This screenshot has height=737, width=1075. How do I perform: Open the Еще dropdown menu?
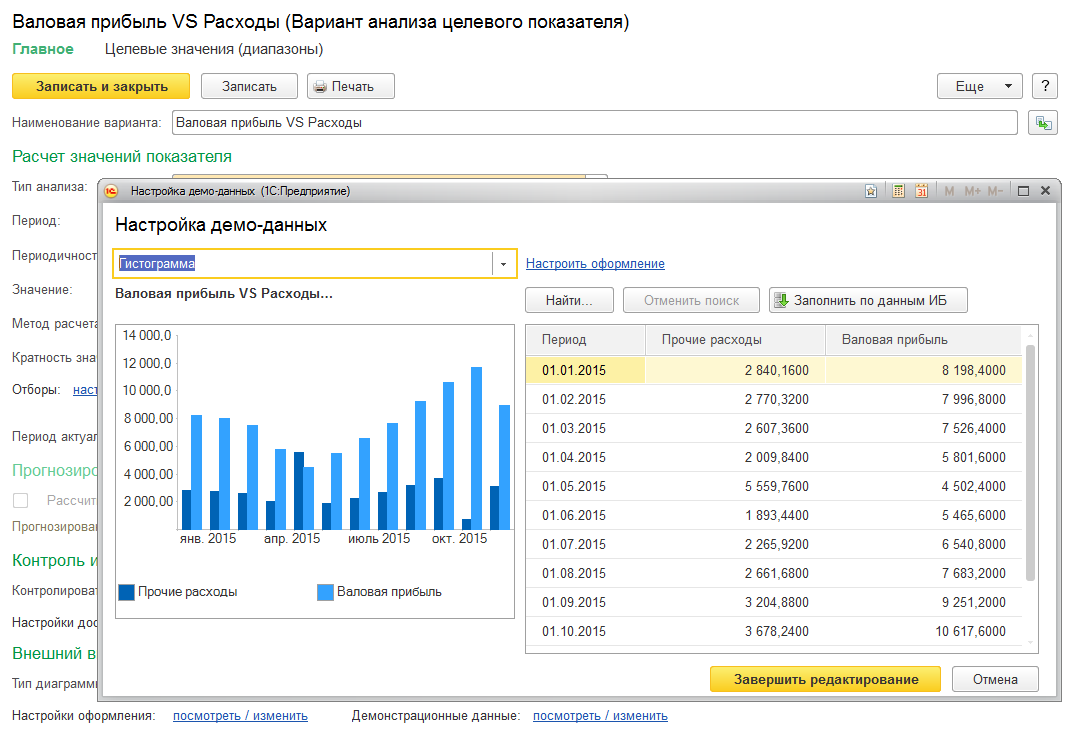pyautogui.click(x=979, y=86)
